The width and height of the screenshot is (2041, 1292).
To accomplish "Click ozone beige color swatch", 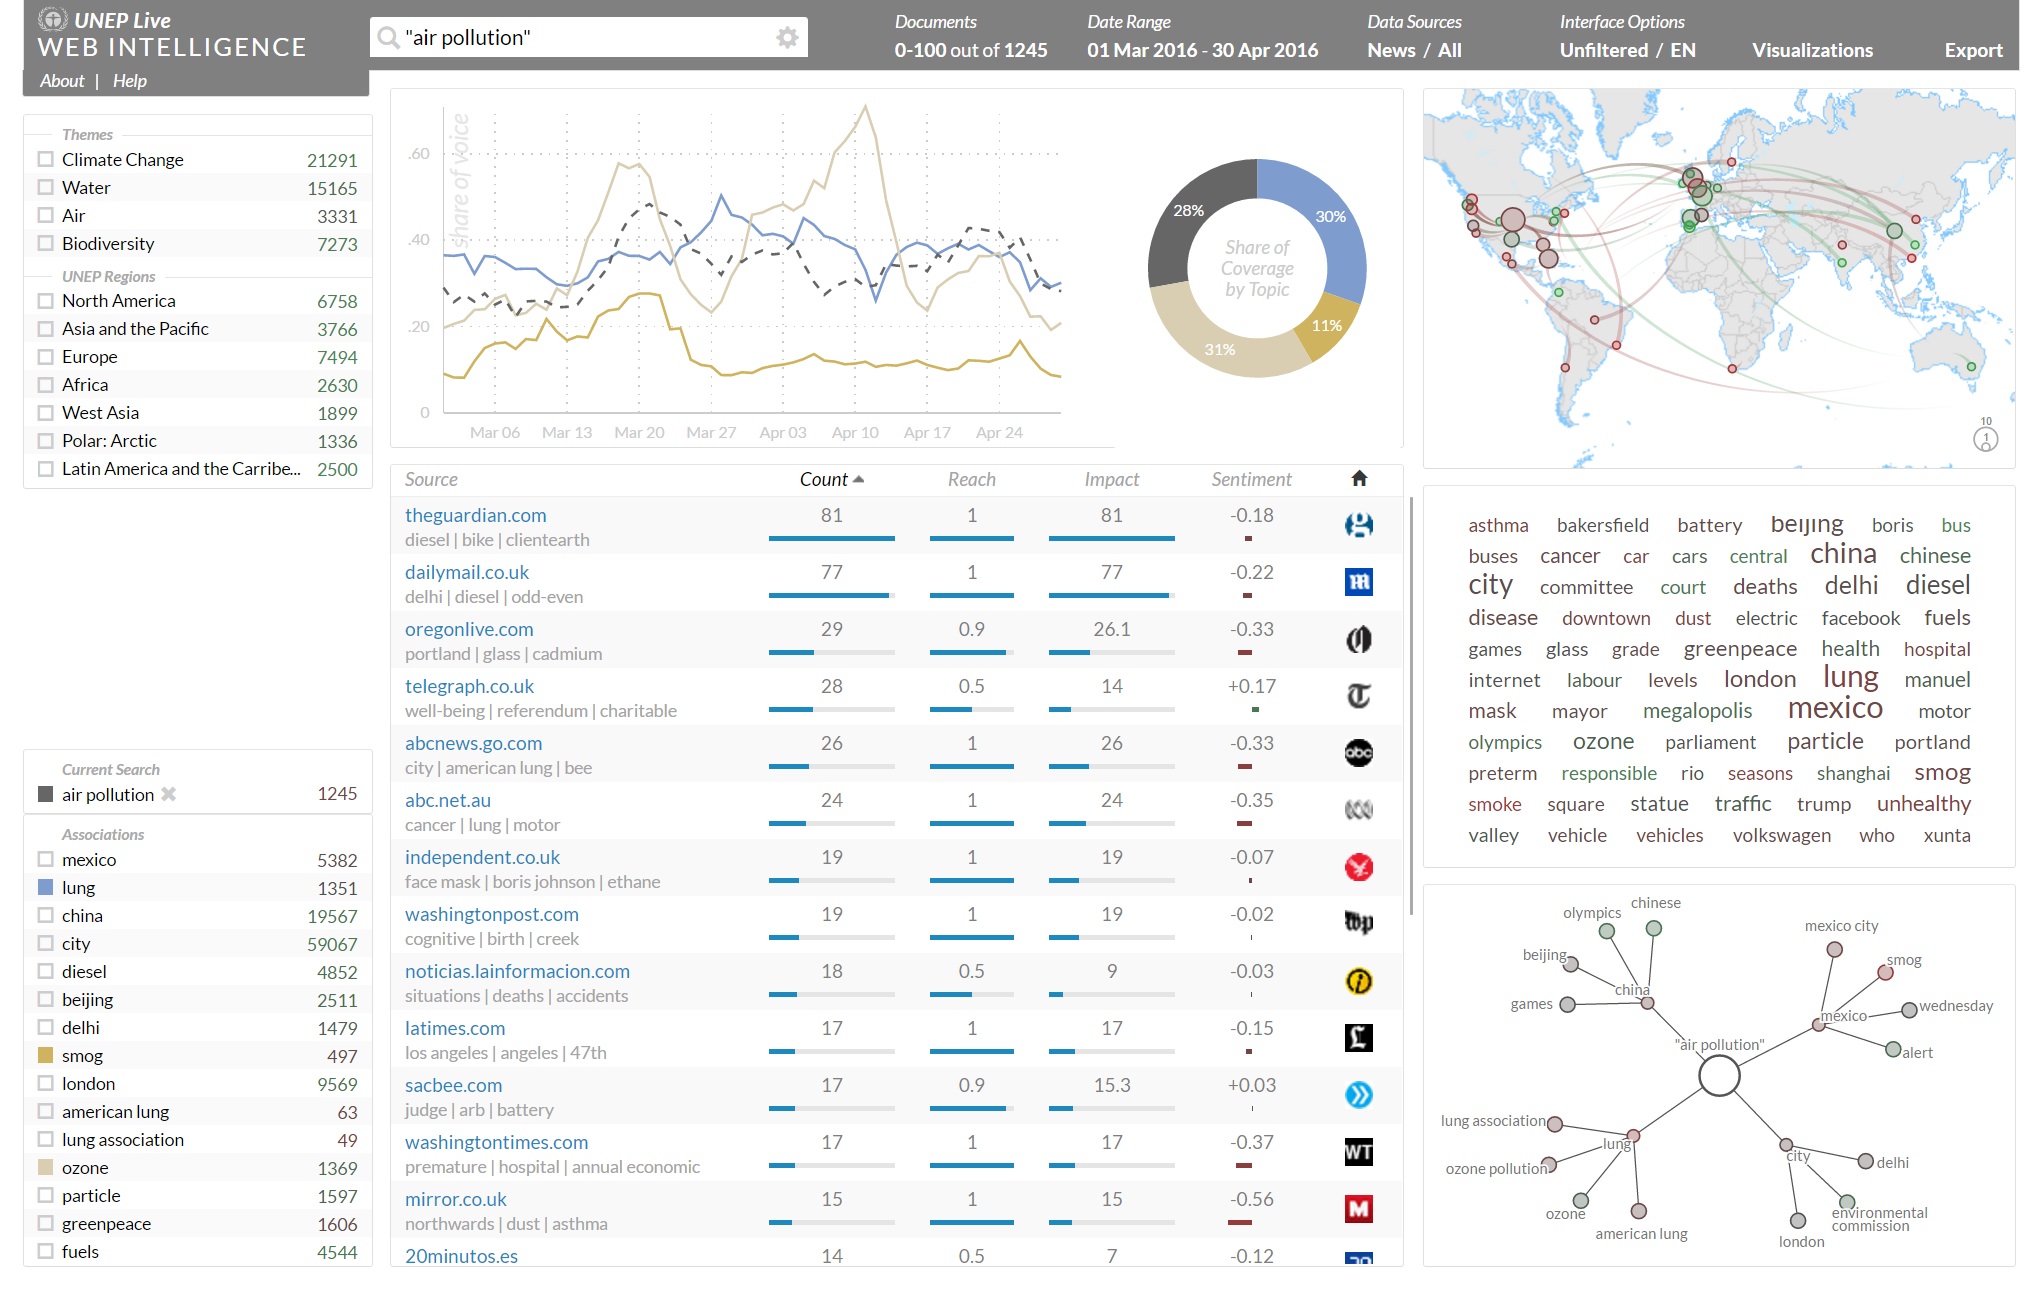I will [x=45, y=1167].
